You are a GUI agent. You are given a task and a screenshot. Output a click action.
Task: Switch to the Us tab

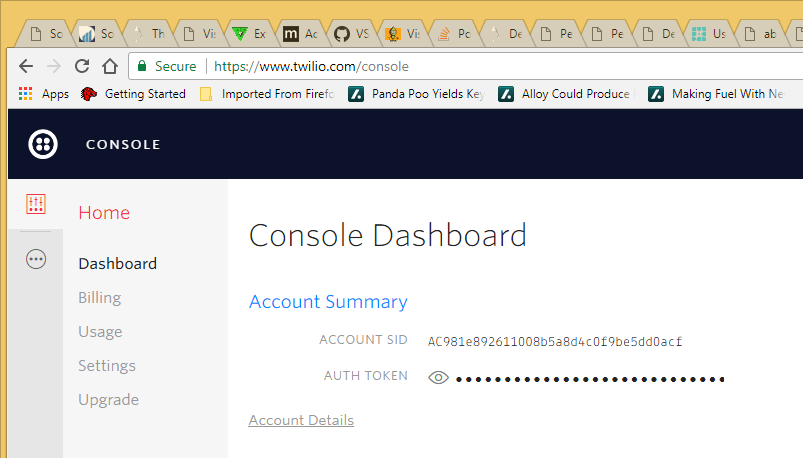709,34
